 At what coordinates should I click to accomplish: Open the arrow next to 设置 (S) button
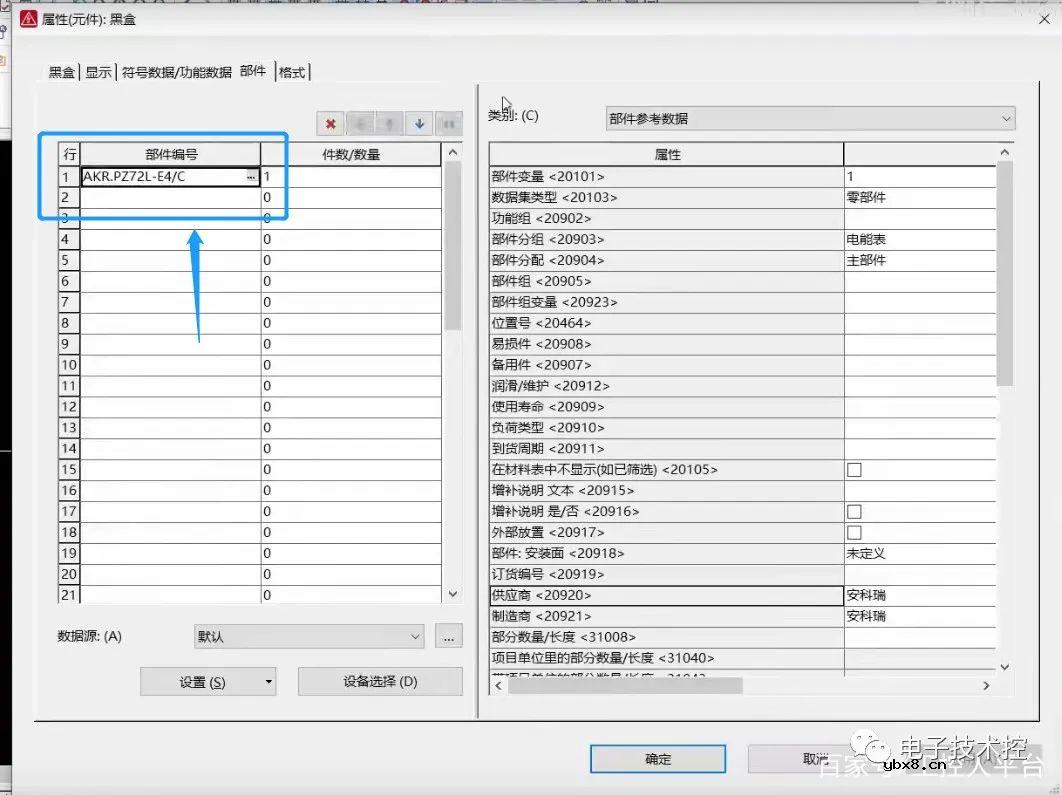pyautogui.click(x=268, y=682)
